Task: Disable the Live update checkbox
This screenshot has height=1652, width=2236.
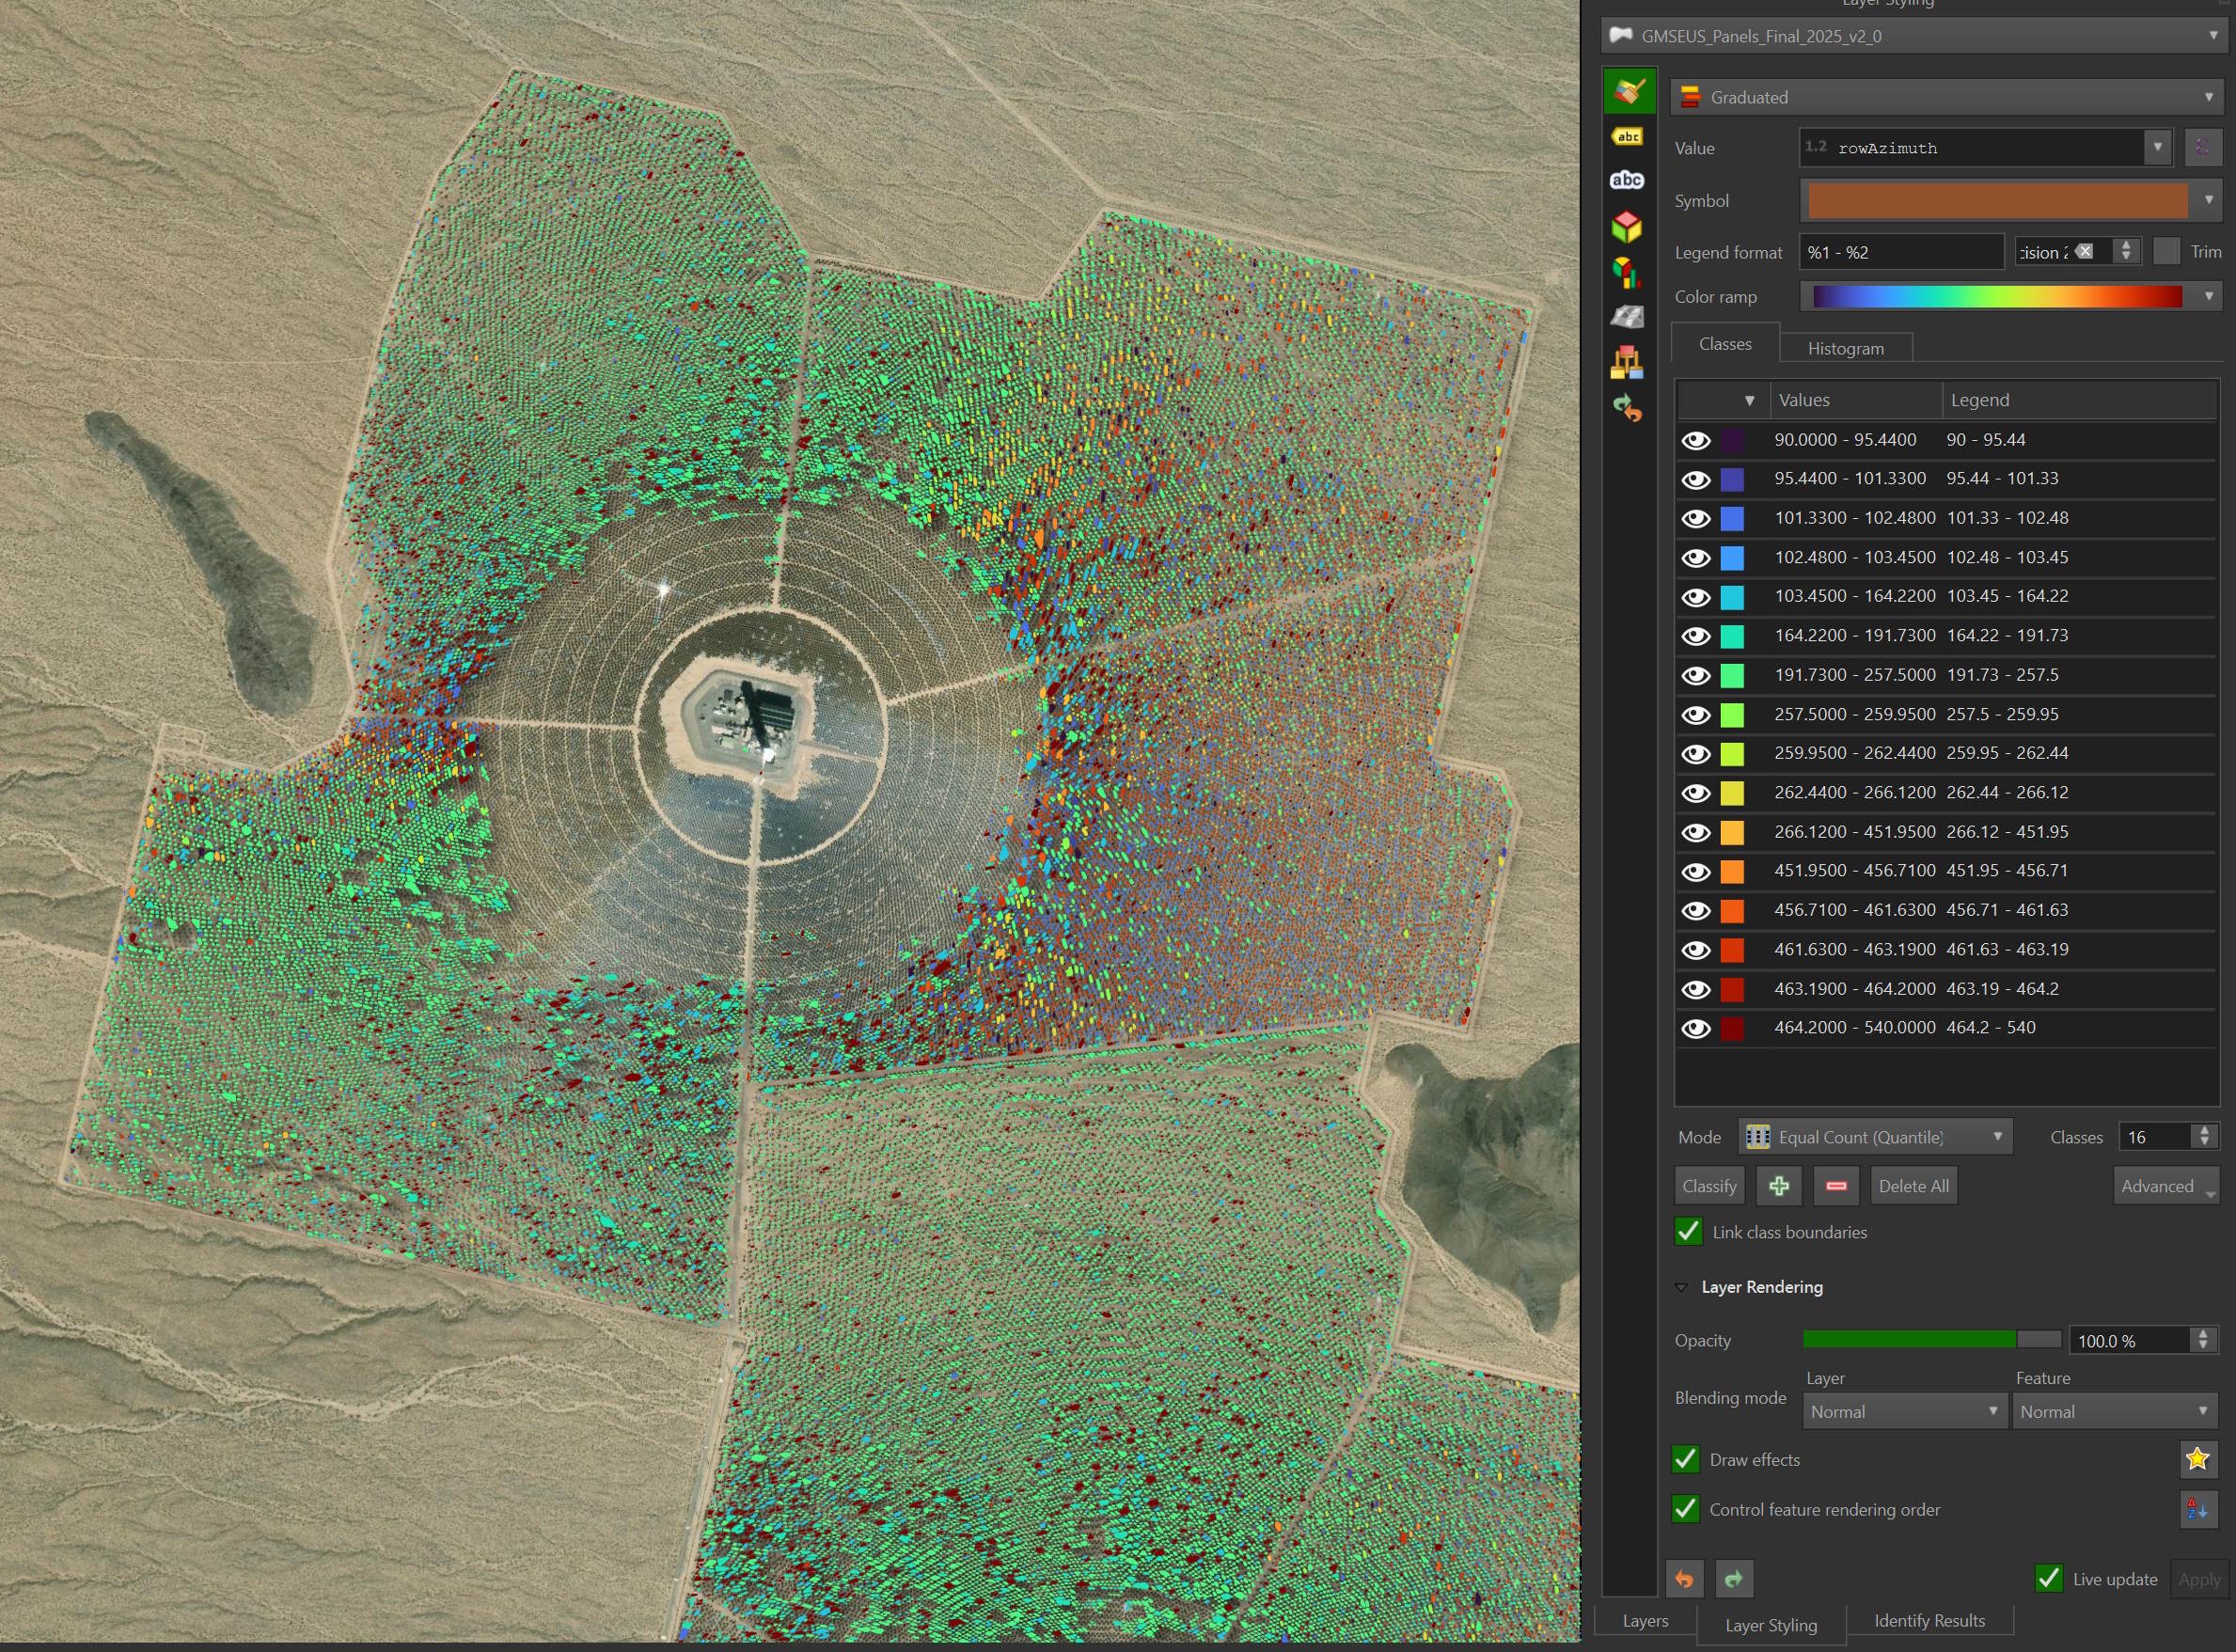Action: [2048, 1579]
